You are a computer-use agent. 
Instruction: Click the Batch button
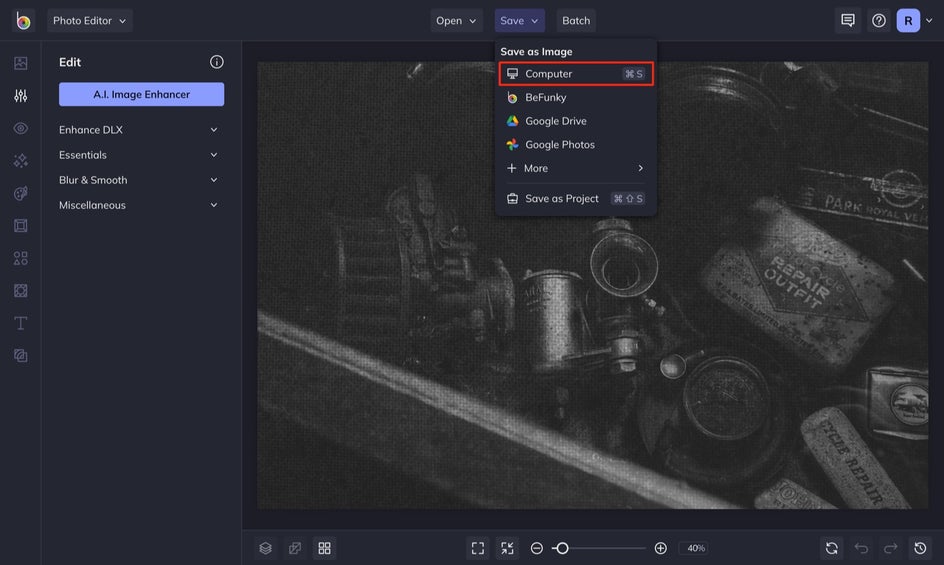[x=576, y=20]
